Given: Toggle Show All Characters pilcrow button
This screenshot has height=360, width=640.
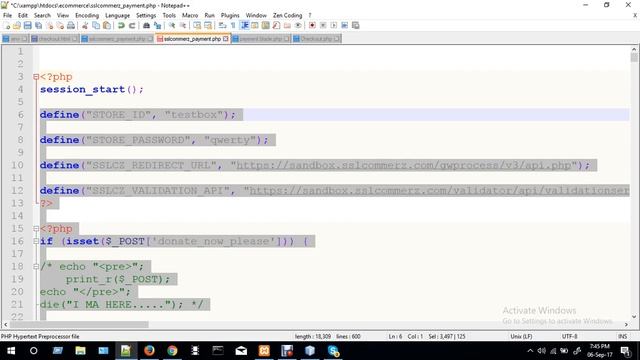Looking at the screenshot, I should (233, 25).
